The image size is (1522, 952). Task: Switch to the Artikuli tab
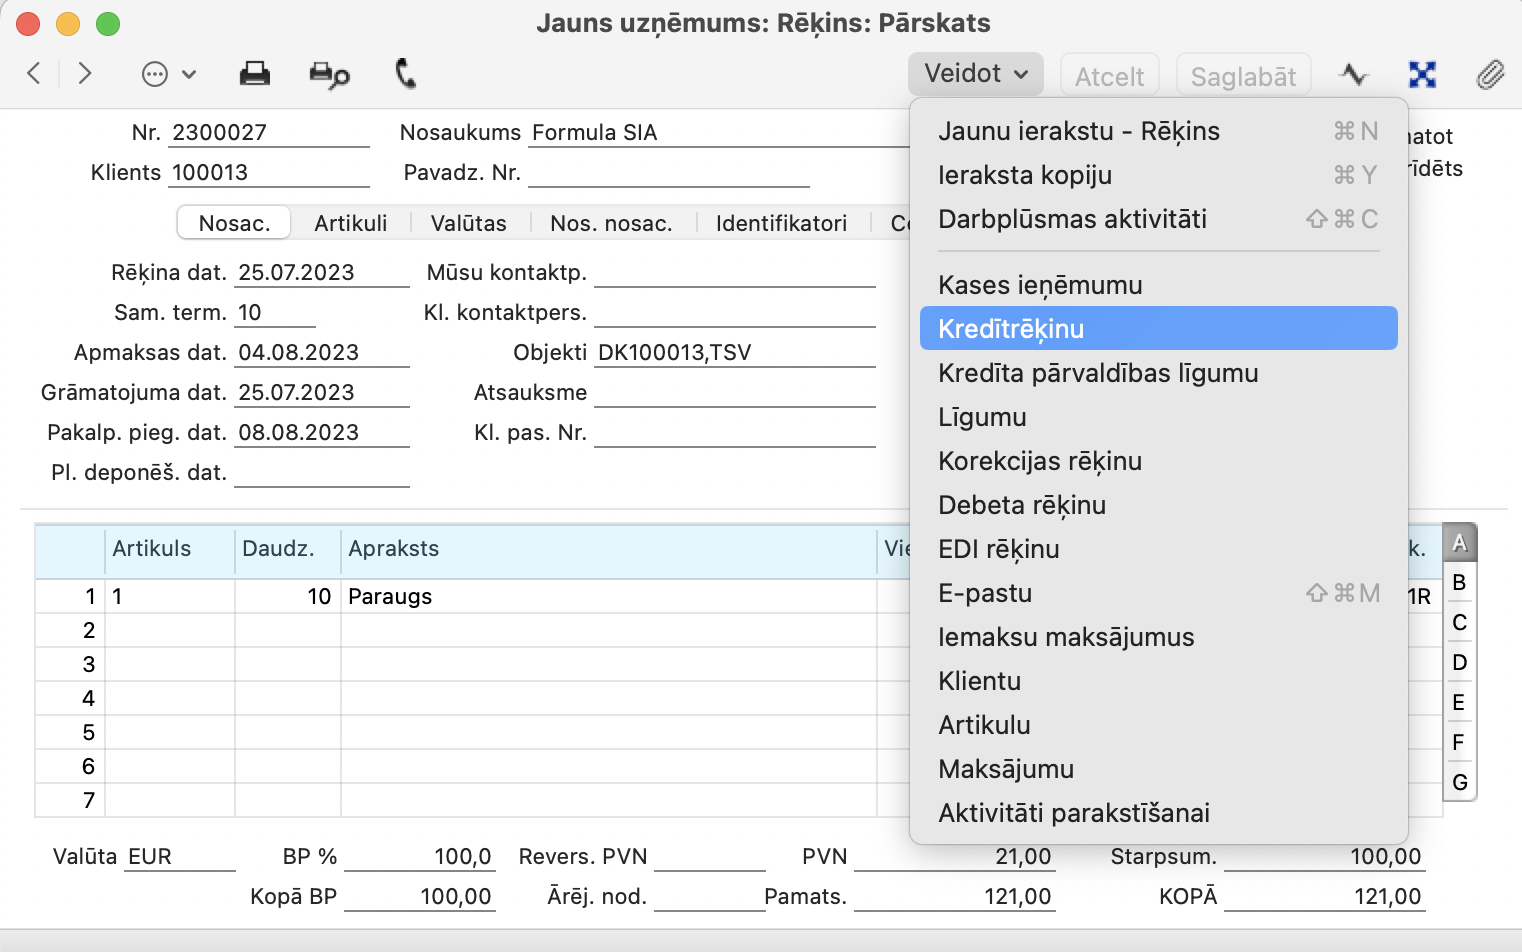(x=350, y=223)
